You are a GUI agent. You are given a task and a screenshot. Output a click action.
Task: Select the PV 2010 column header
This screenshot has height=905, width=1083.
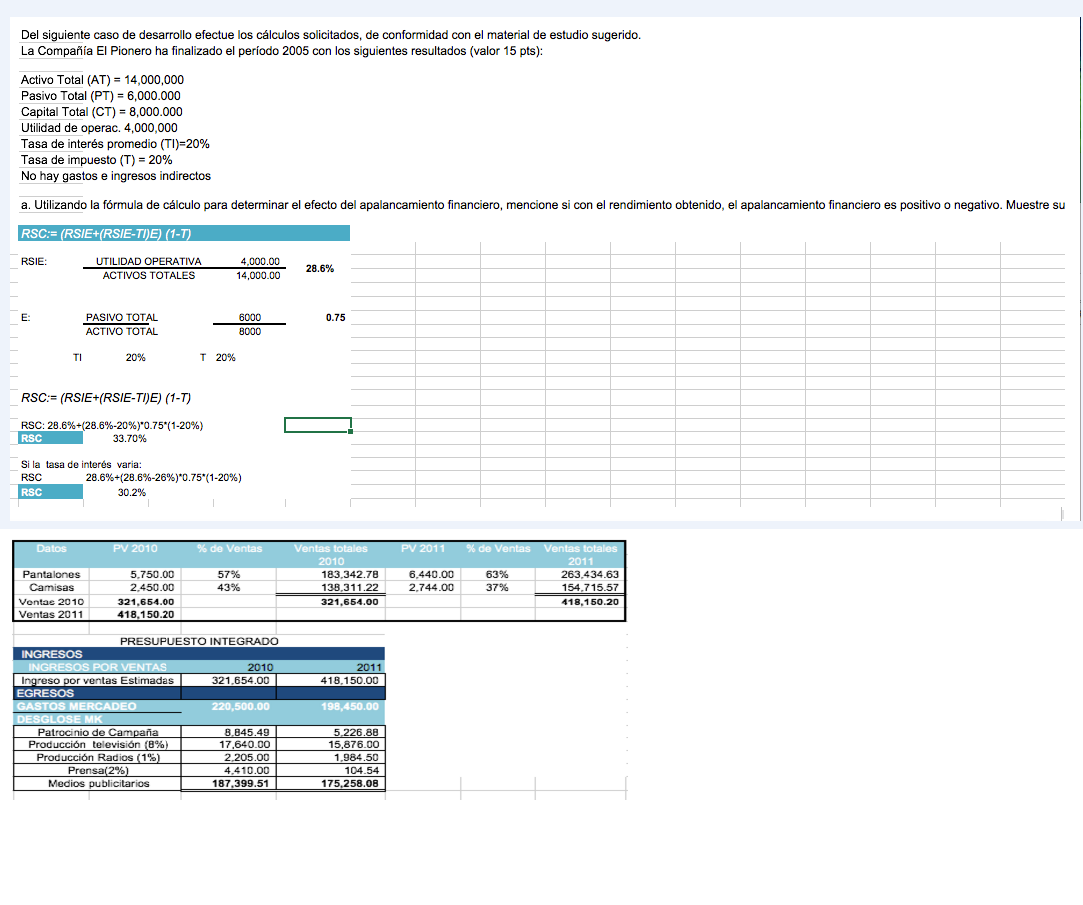[133, 548]
